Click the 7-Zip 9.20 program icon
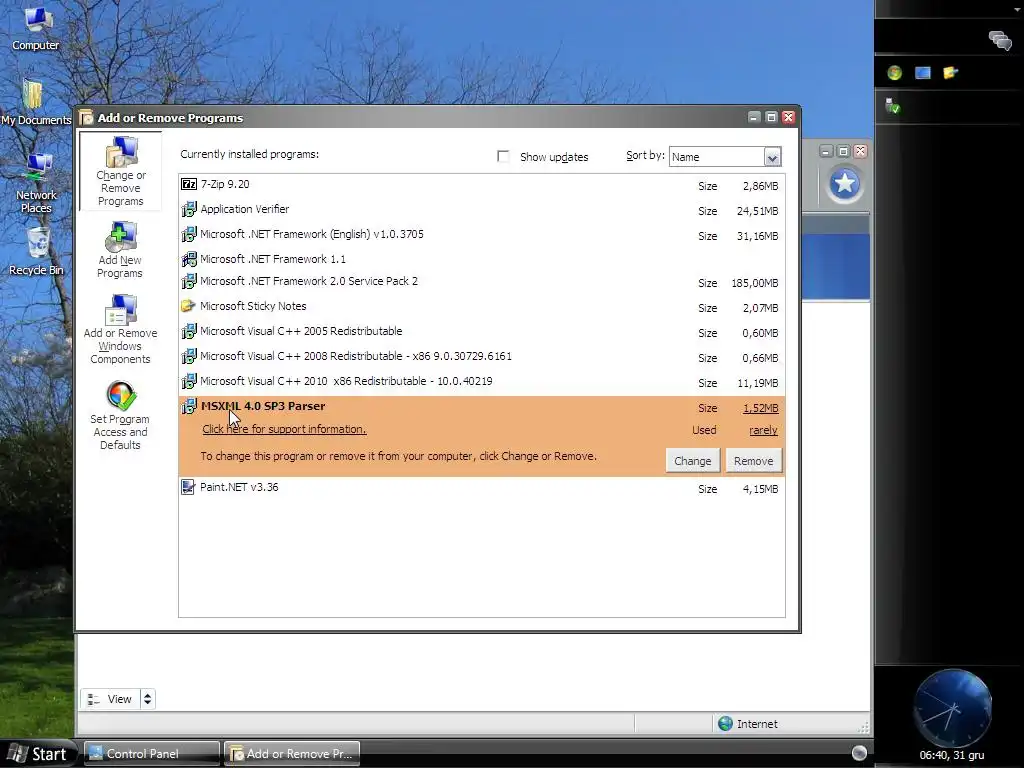The height and width of the screenshot is (768, 1024). click(x=189, y=184)
